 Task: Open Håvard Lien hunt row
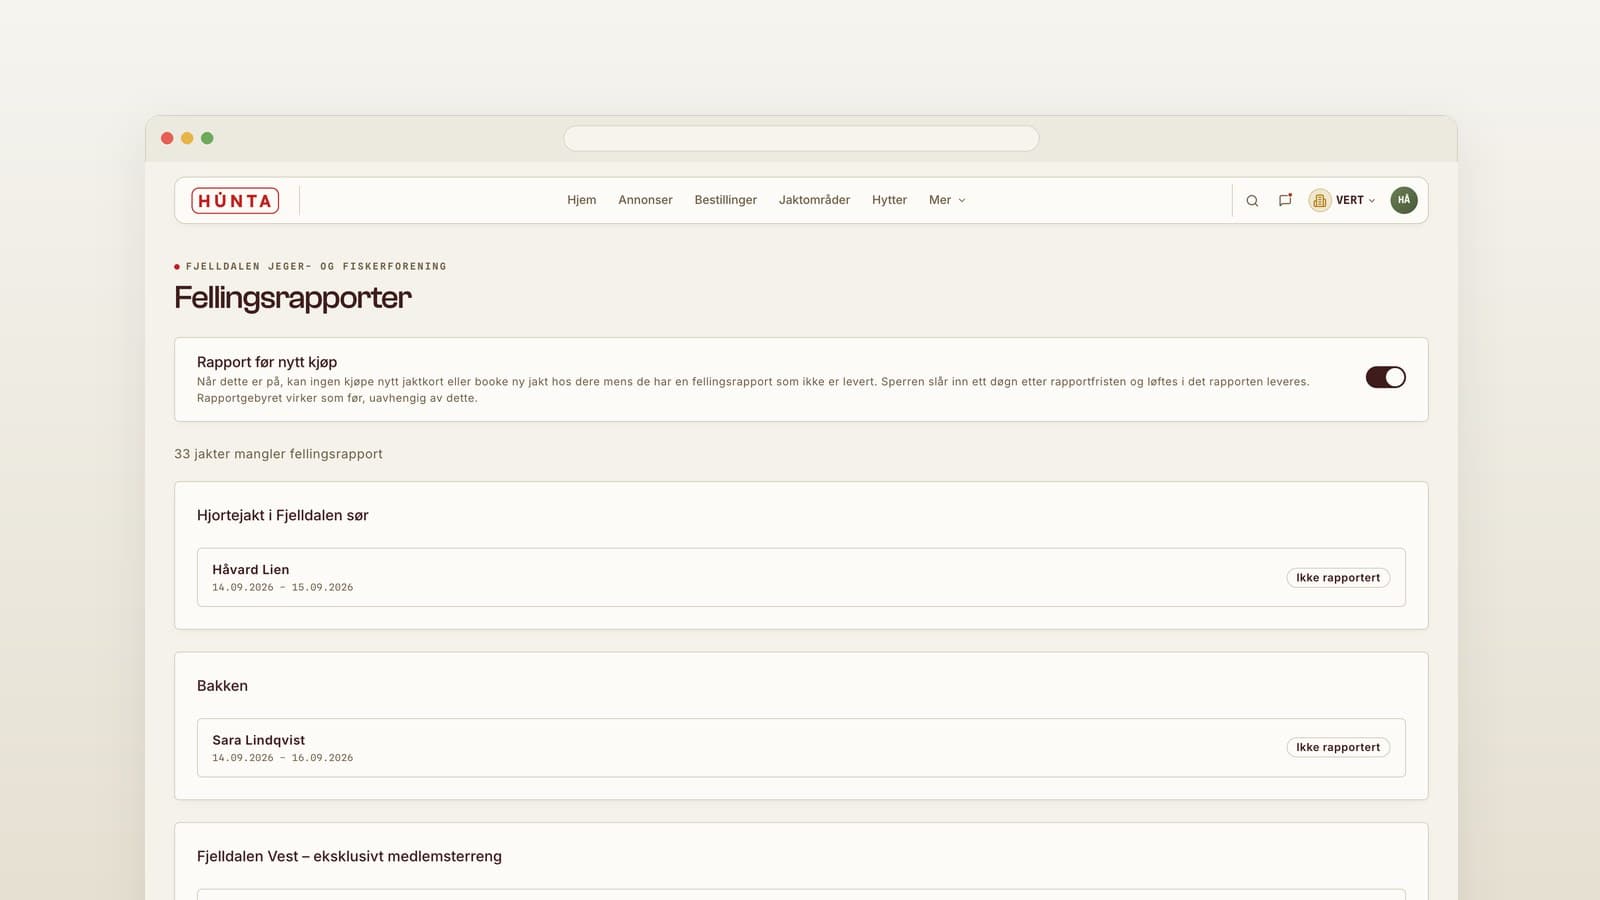(801, 577)
